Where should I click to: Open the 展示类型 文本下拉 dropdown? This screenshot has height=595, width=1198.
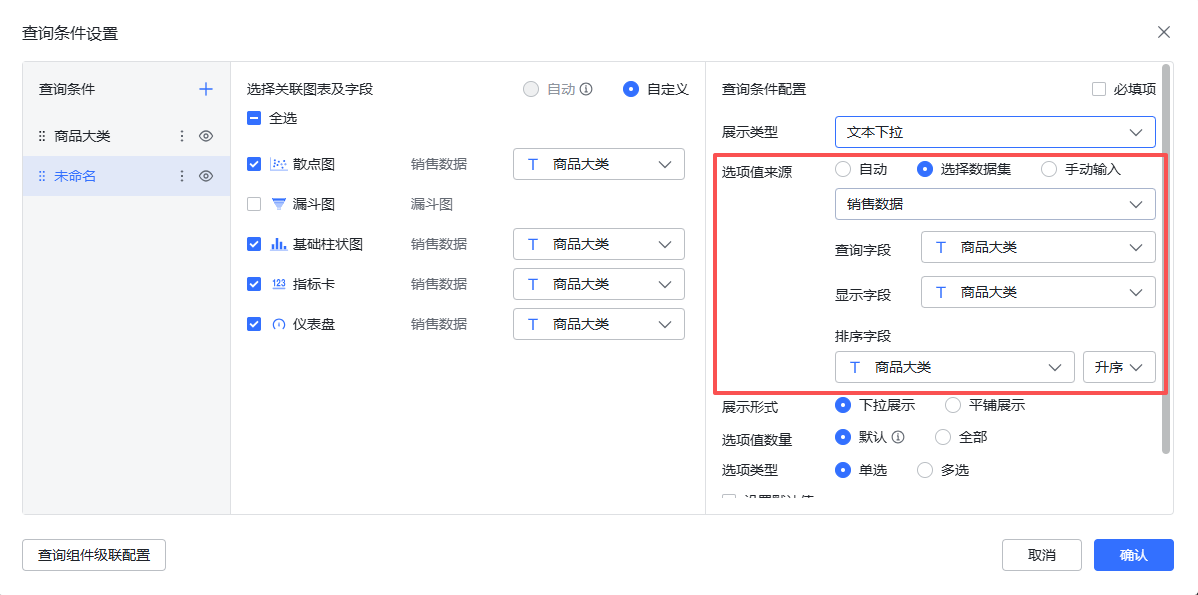pyautogui.click(x=995, y=132)
